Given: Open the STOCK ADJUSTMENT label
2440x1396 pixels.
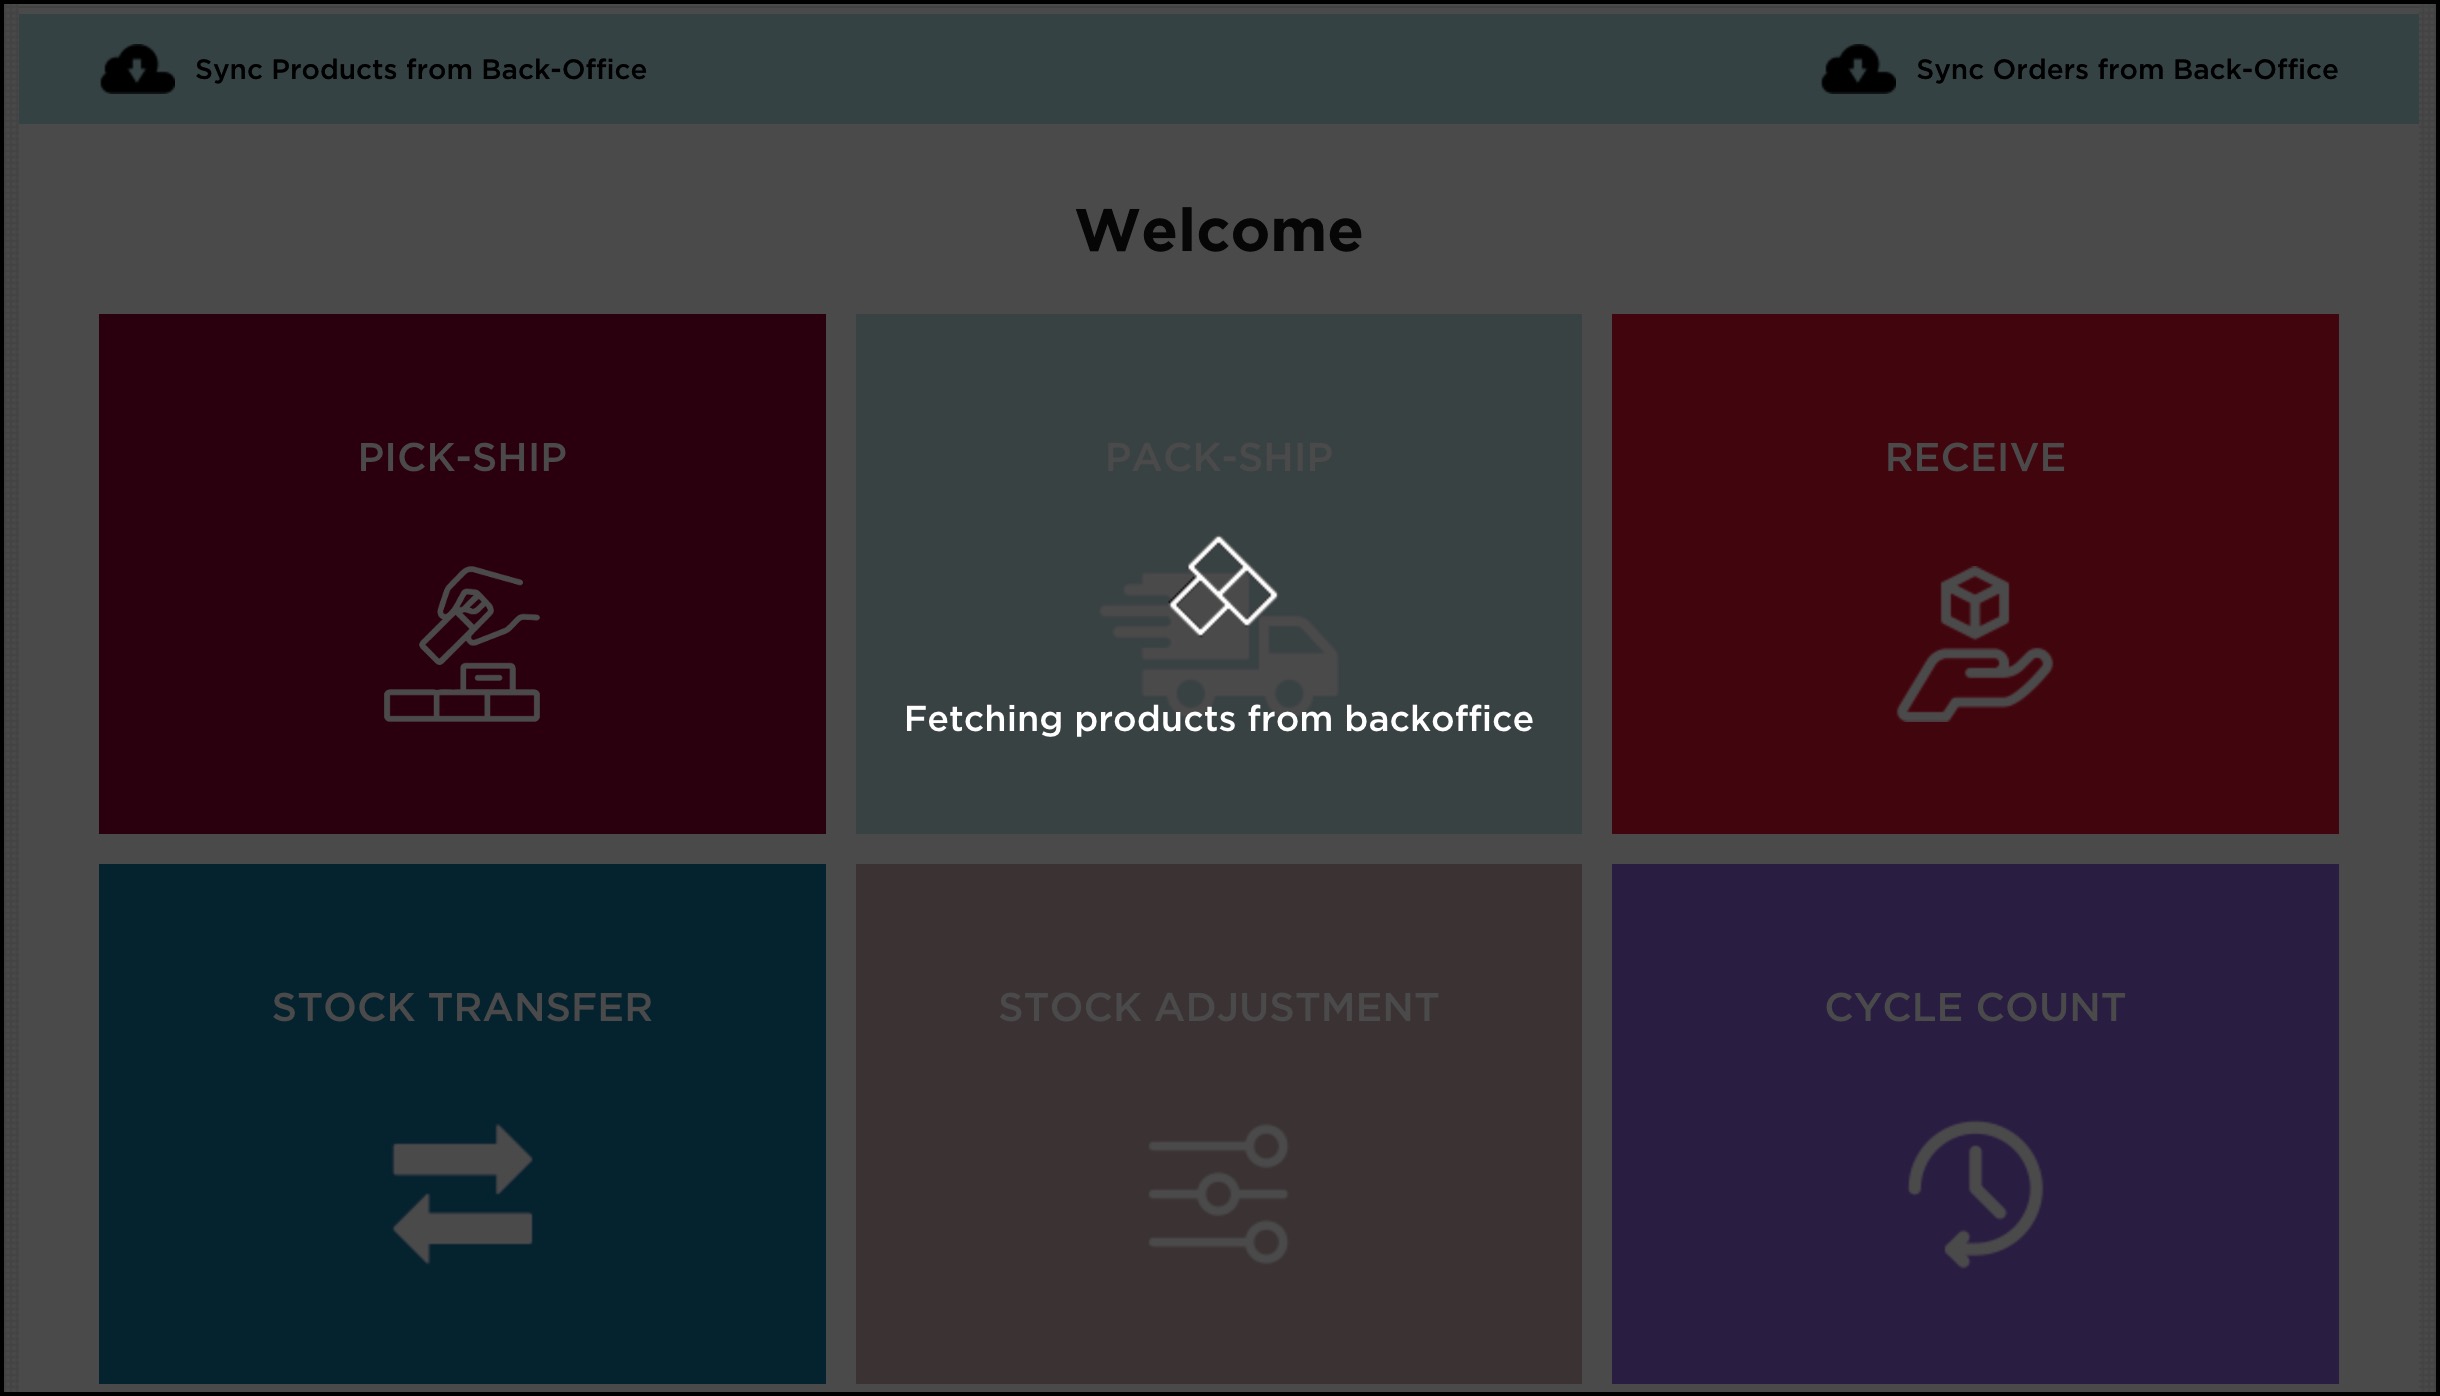Looking at the screenshot, I should [1218, 1007].
